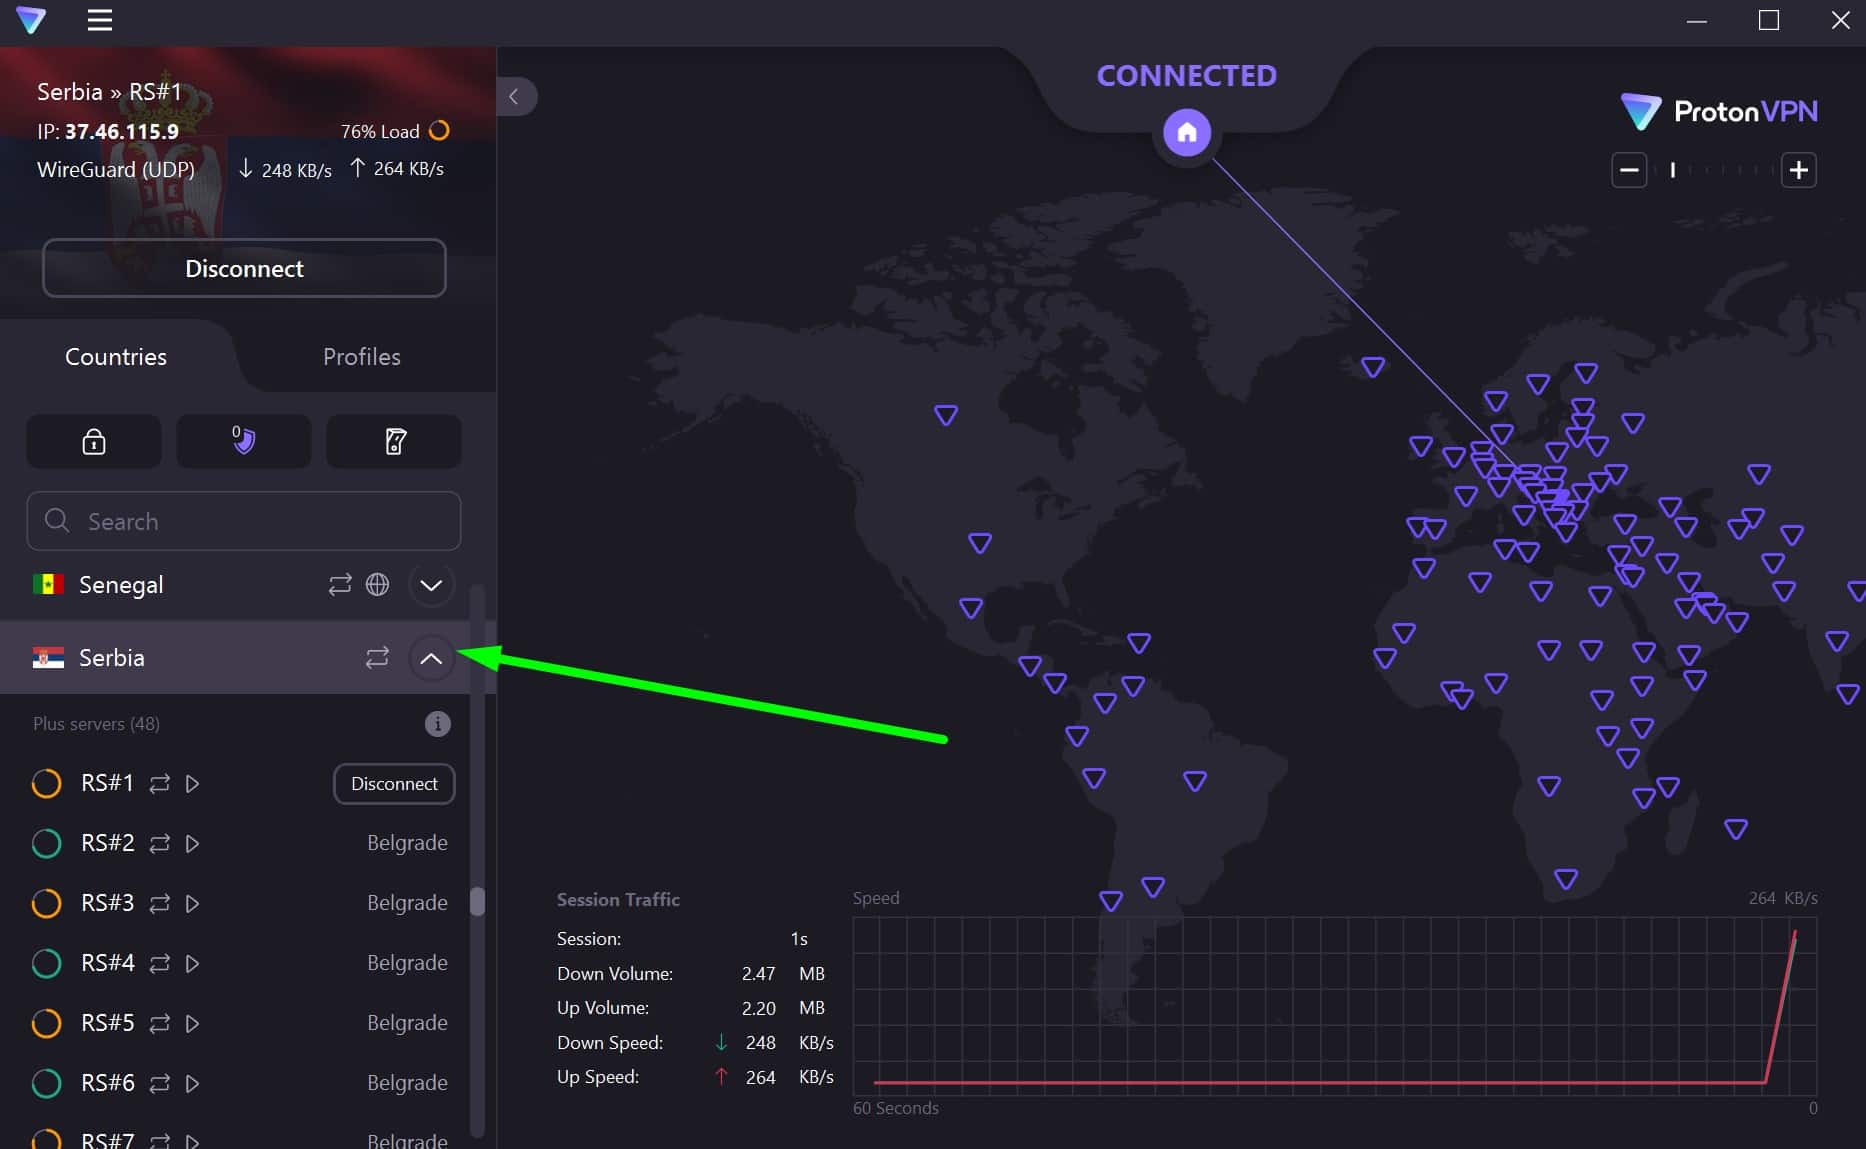Disconnect from the RS#1 server row

394,784
